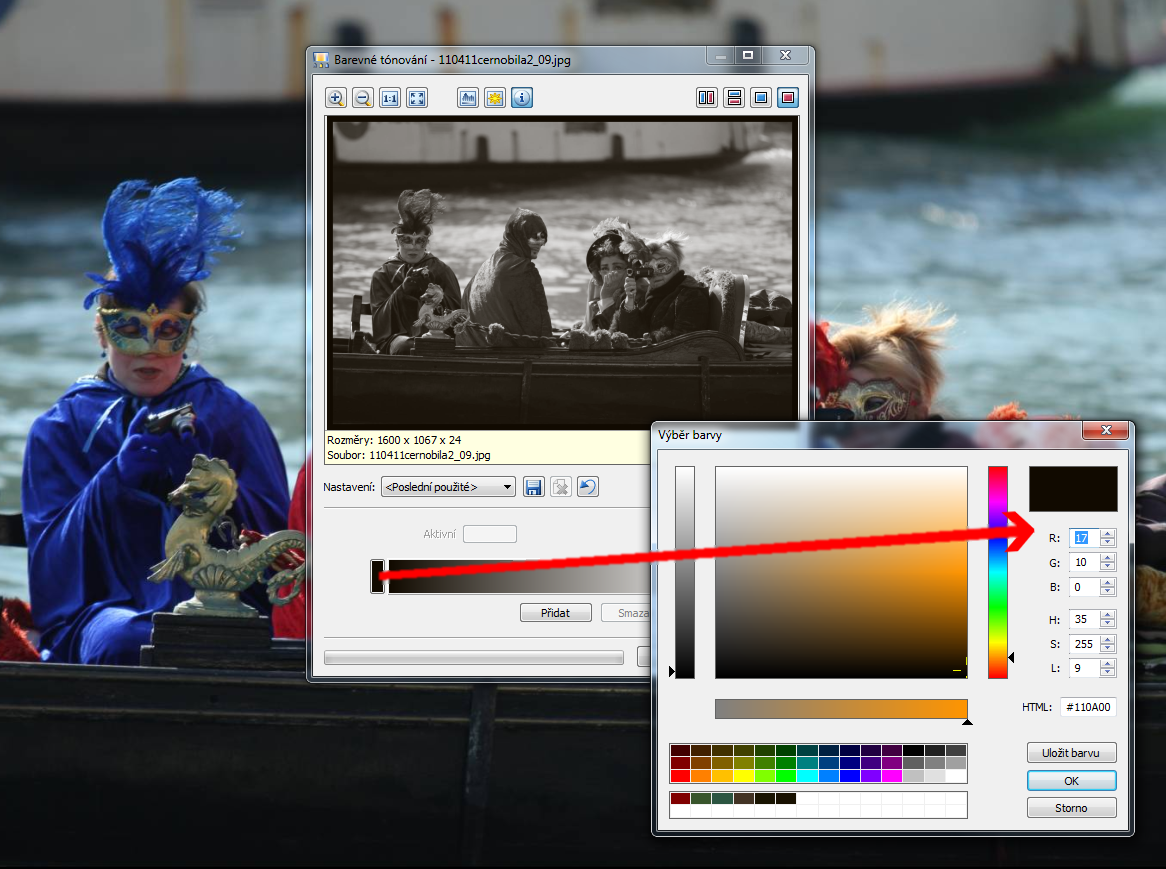
Task: Toggle the image information button
Action: pyautogui.click(x=522, y=98)
